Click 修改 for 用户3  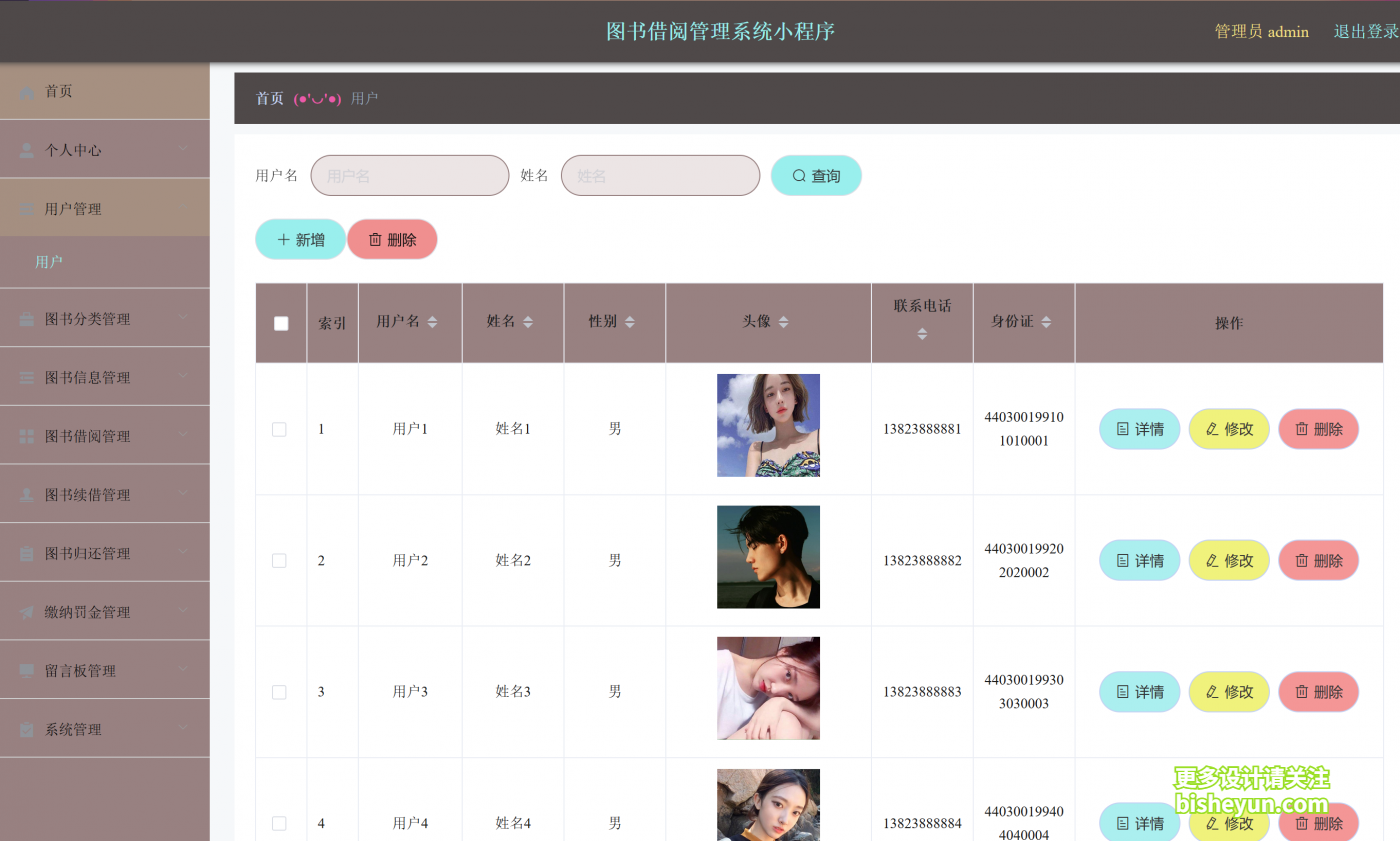(1229, 692)
